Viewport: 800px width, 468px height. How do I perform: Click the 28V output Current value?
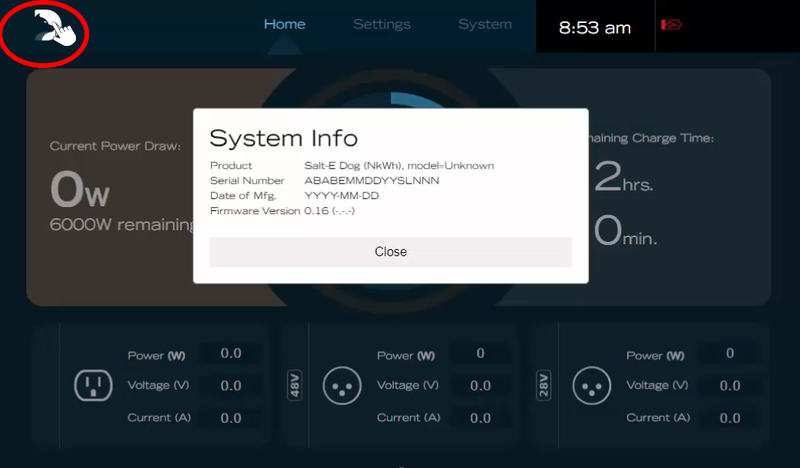729,418
